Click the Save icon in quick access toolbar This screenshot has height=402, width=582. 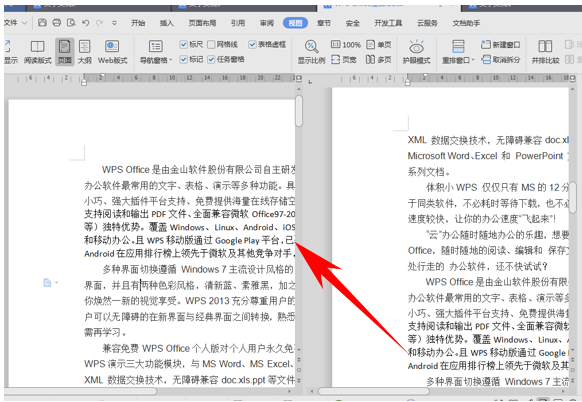coord(42,23)
